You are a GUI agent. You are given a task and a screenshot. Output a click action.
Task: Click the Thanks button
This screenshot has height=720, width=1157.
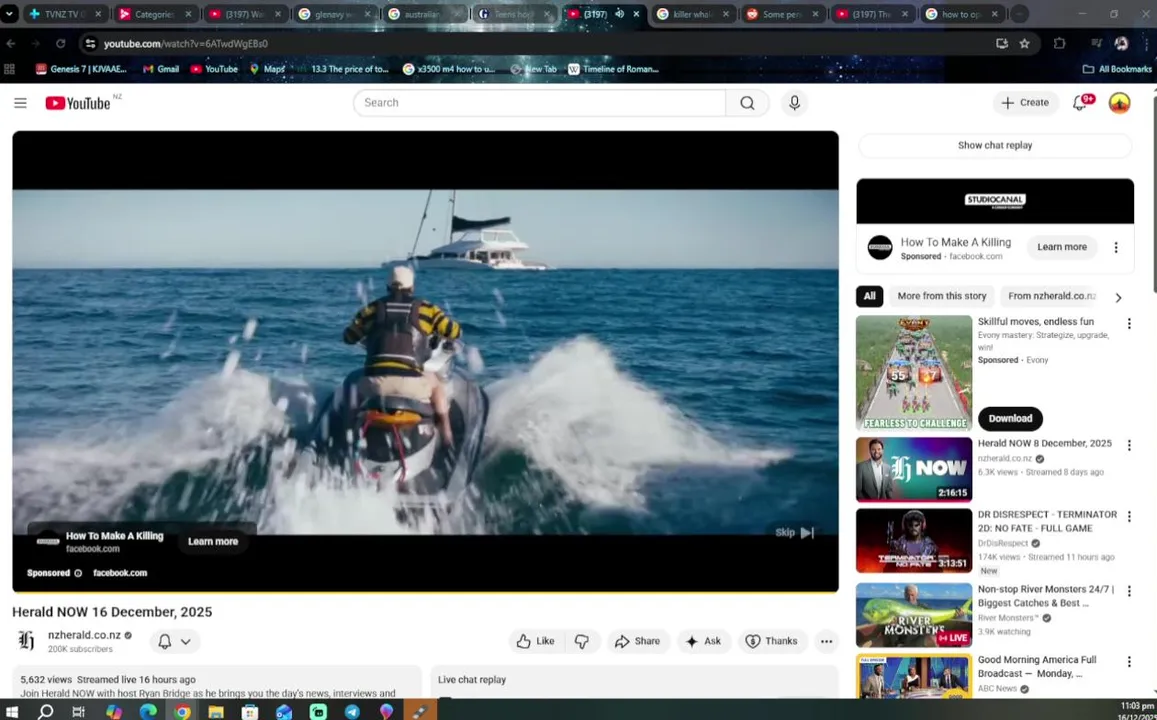pyautogui.click(x=771, y=641)
